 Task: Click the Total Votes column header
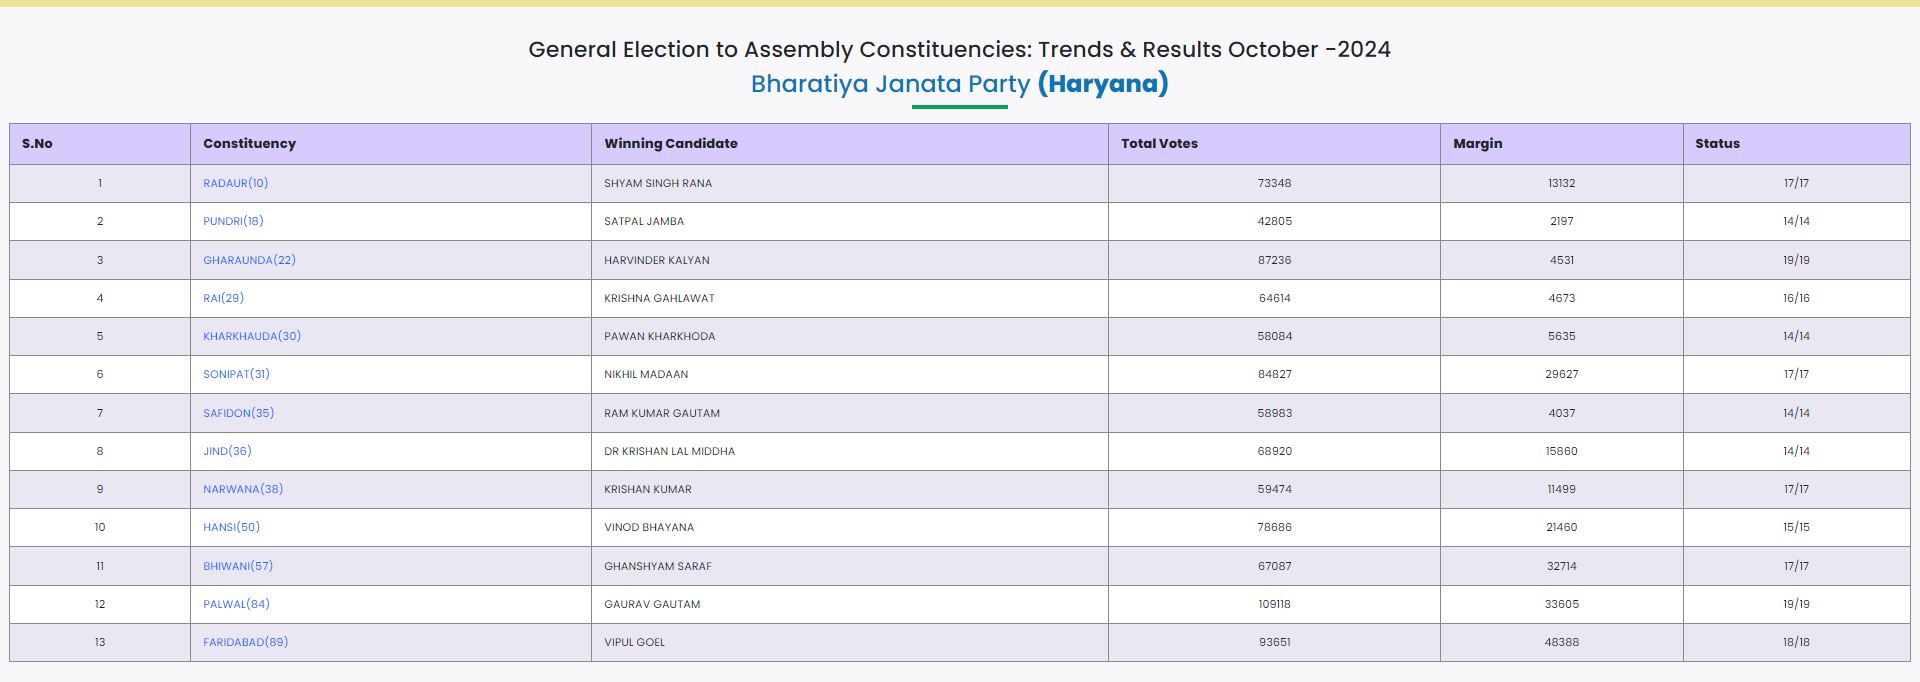coord(1159,144)
